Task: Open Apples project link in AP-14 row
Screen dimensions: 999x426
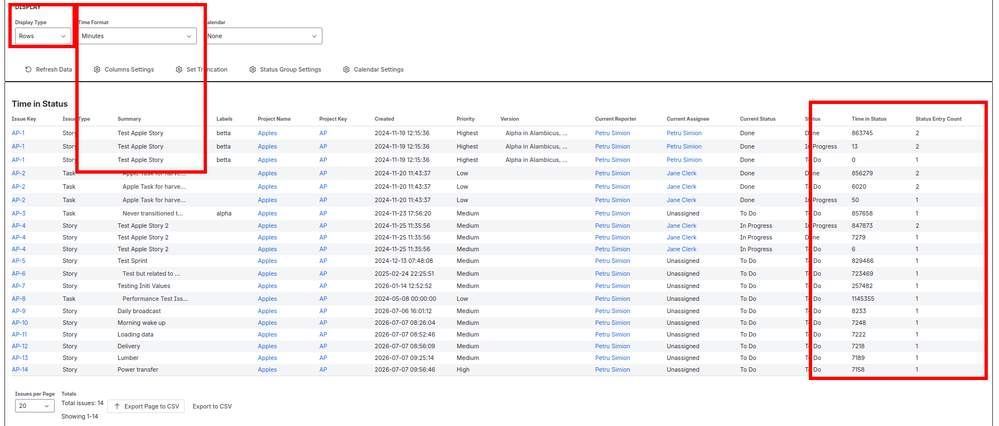Action: tap(267, 369)
